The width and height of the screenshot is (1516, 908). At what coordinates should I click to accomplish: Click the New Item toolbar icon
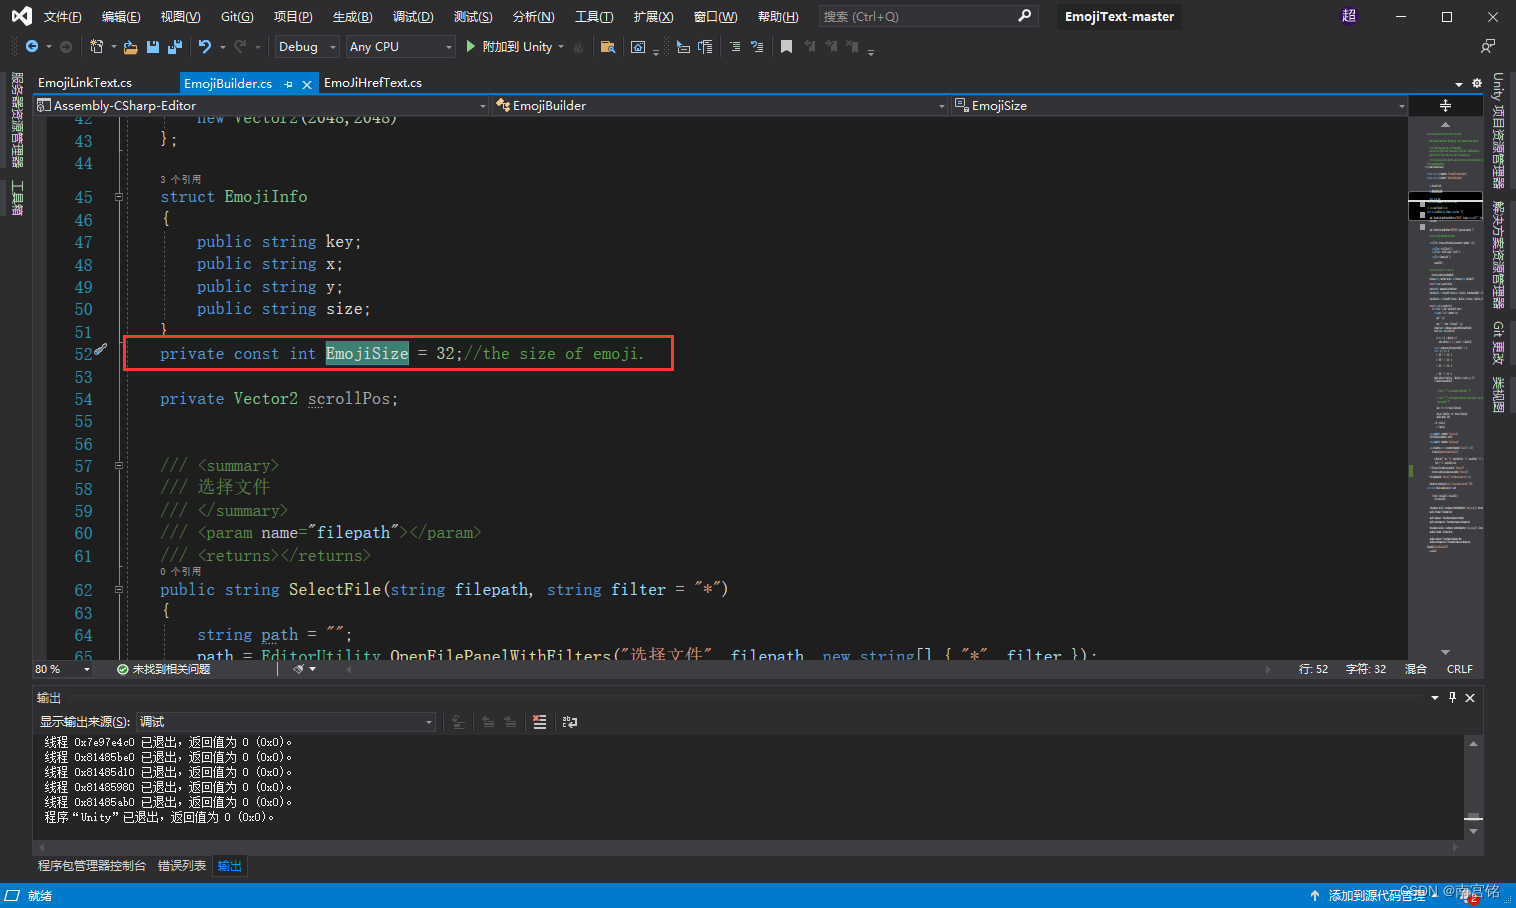[x=97, y=47]
